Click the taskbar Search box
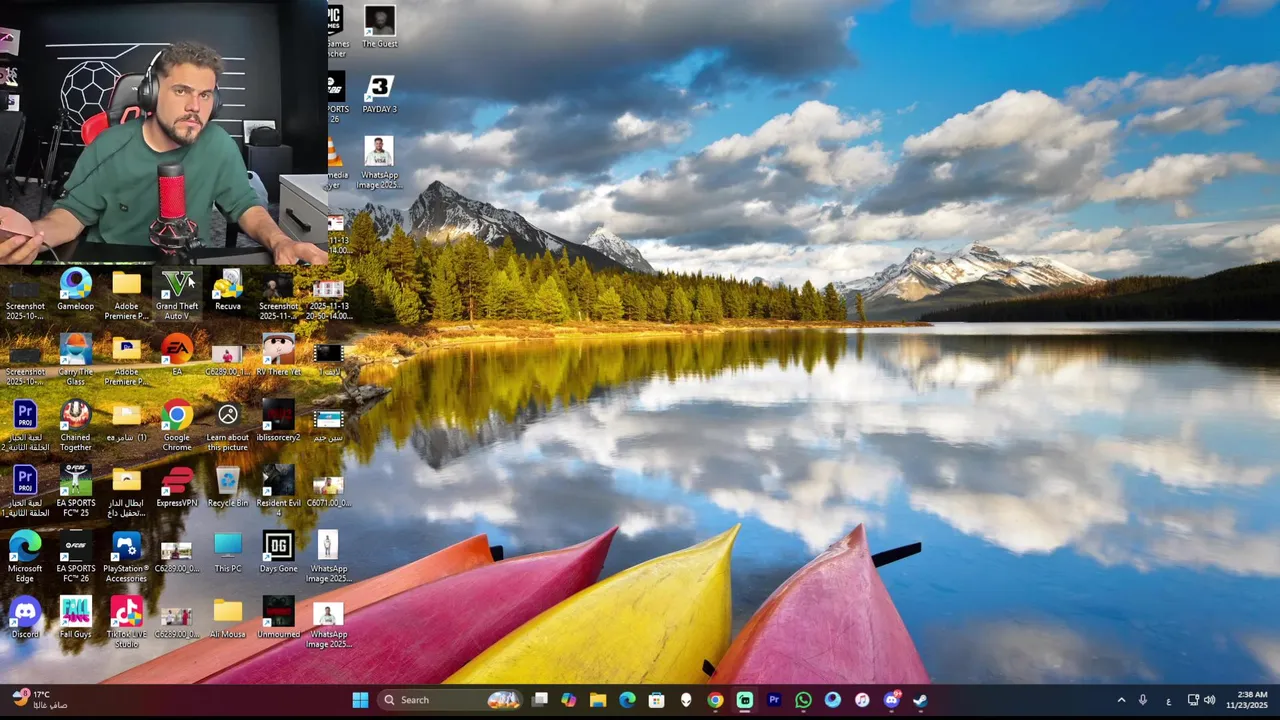The height and width of the screenshot is (720, 1280). (x=452, y=700)
